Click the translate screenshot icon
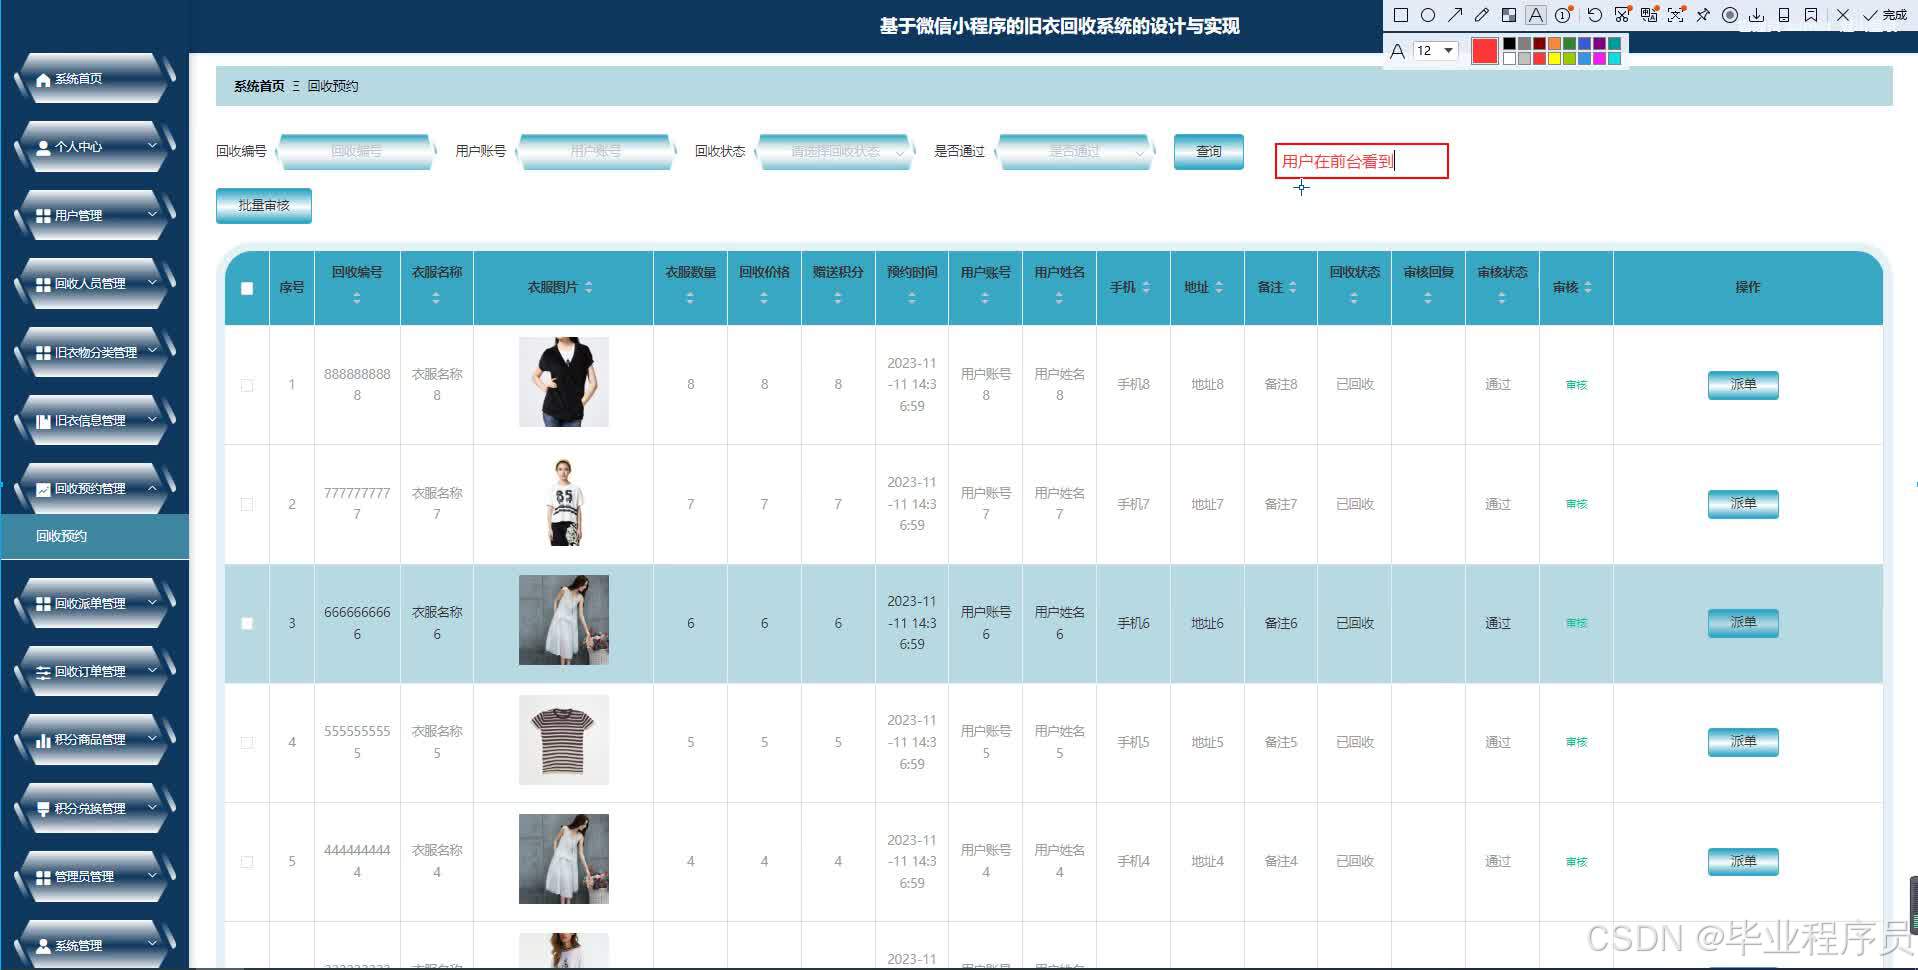The height and width of the screenshot is (970, 1918). pyautogui.click(x=1648, y=15)
